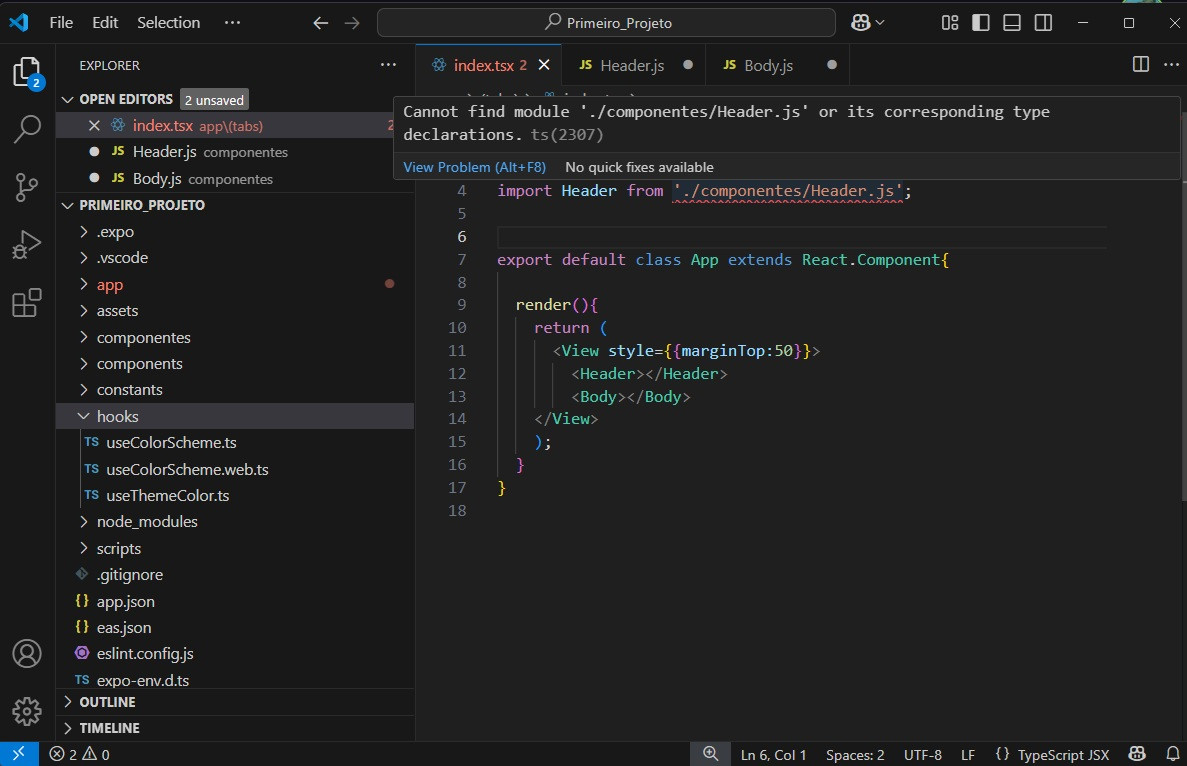Open the Edit menu
1187x766 pixels.
coord(105,23)
